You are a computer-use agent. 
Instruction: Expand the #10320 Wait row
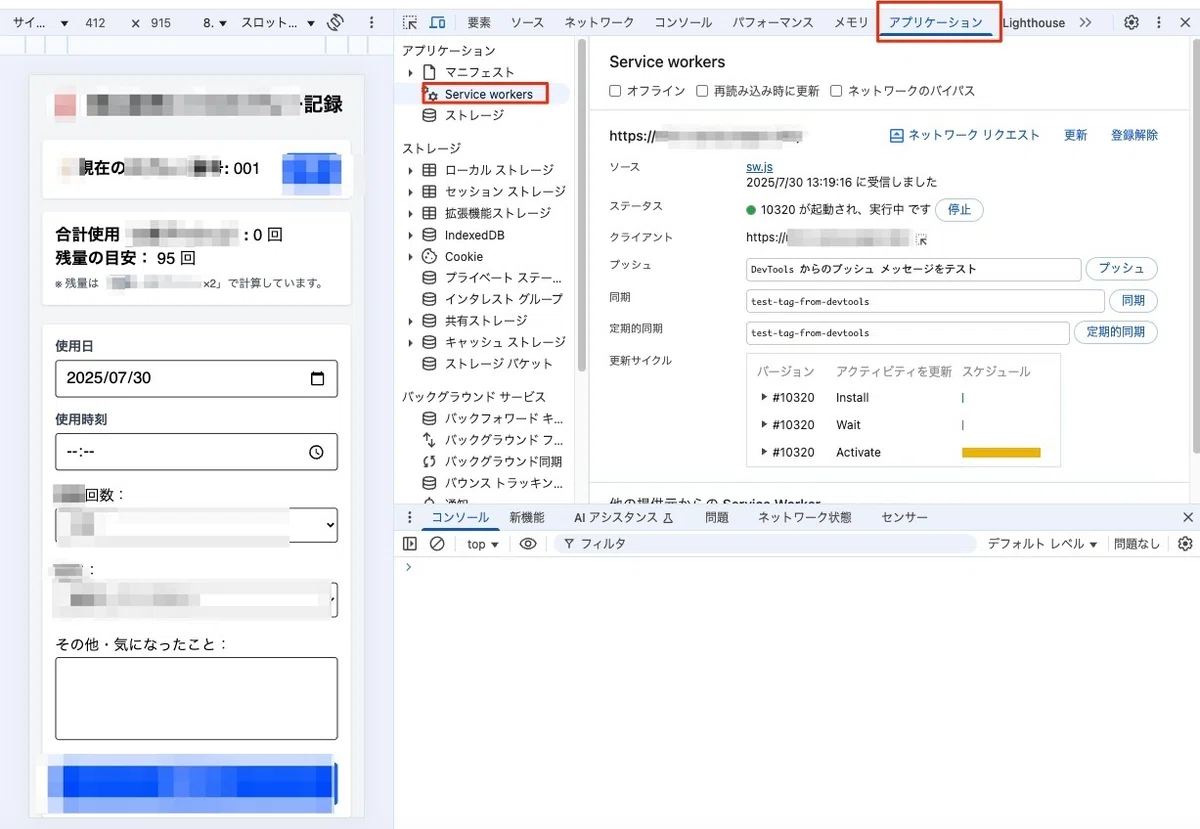coord(765,425)
